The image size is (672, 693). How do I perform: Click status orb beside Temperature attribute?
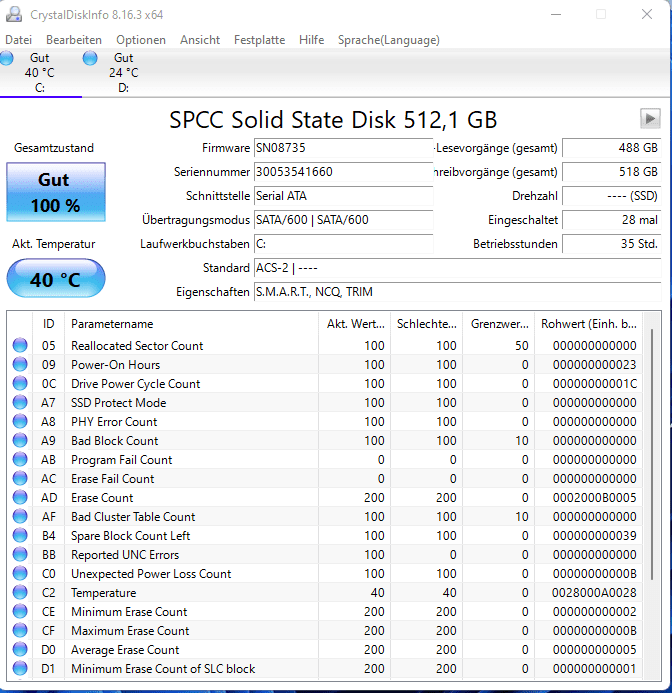tap(20, 593)
